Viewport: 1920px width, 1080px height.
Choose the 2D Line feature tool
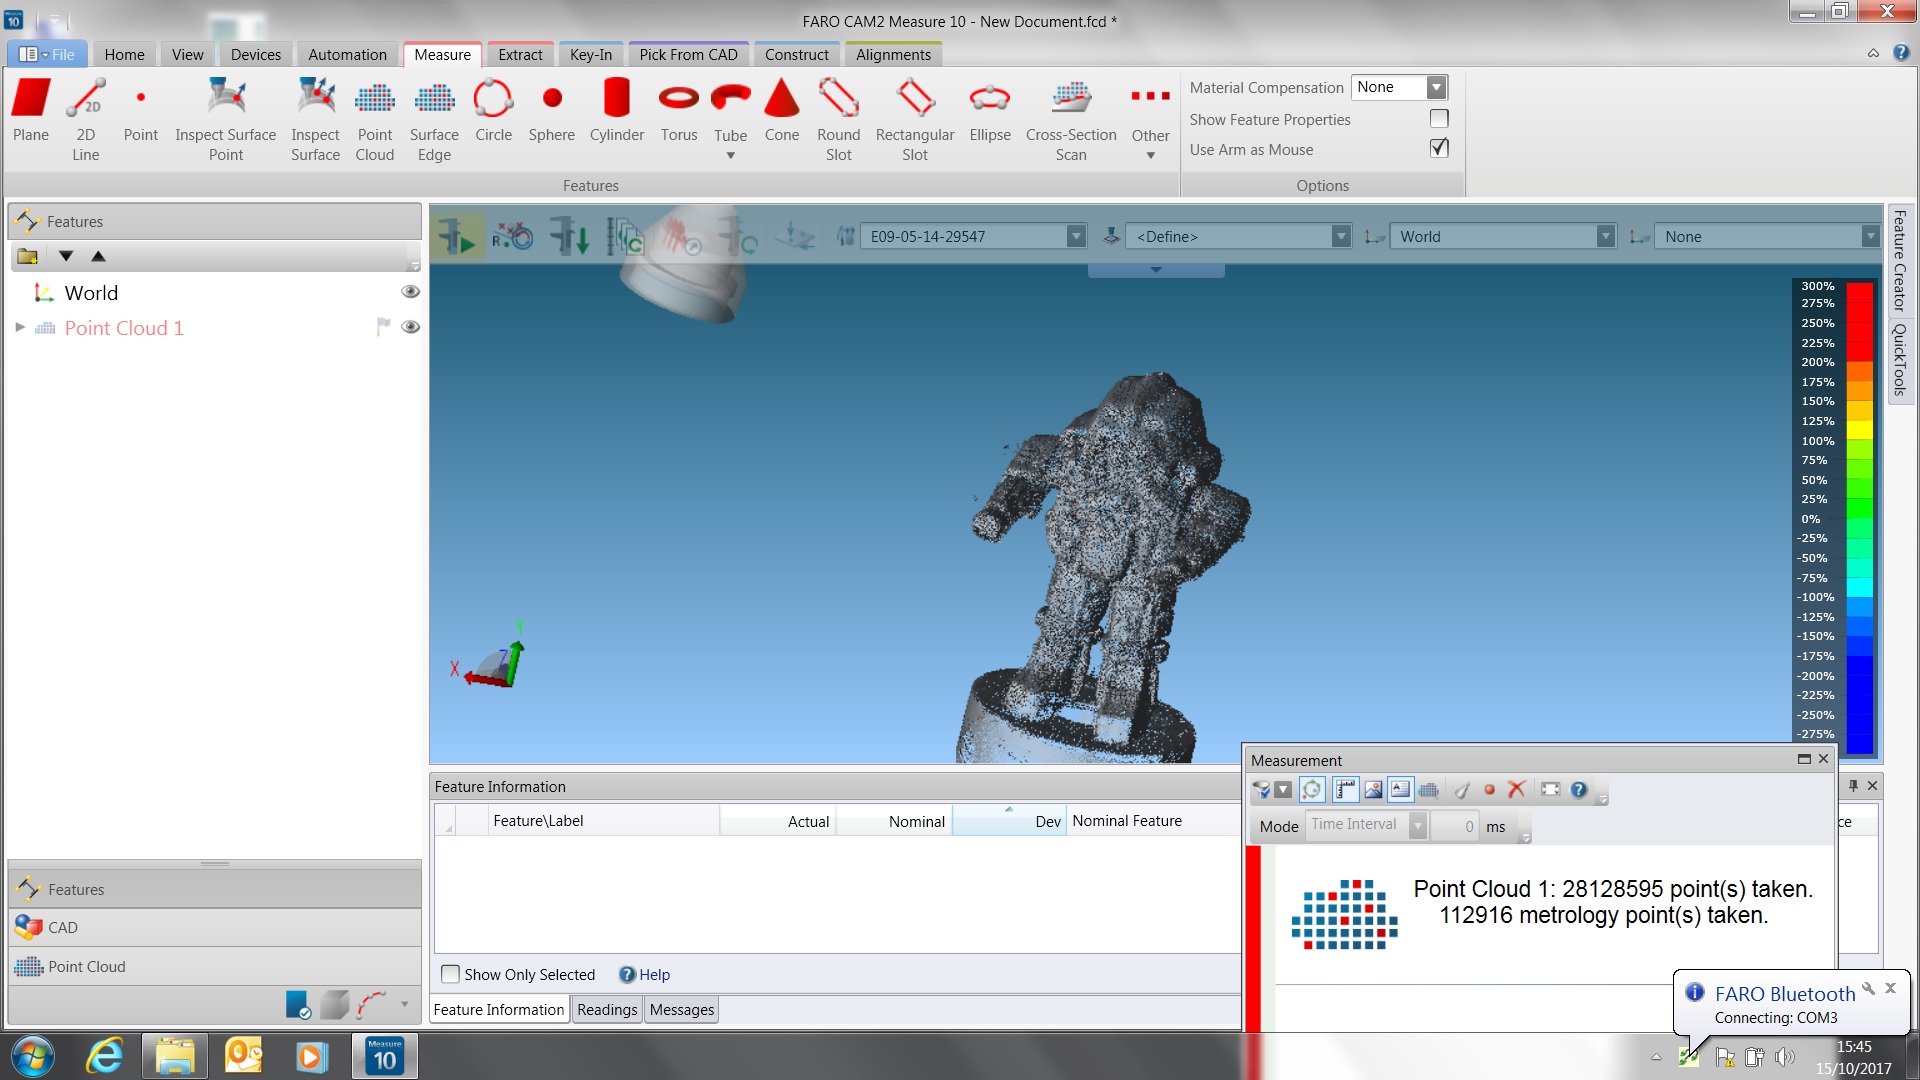point(86,119)
